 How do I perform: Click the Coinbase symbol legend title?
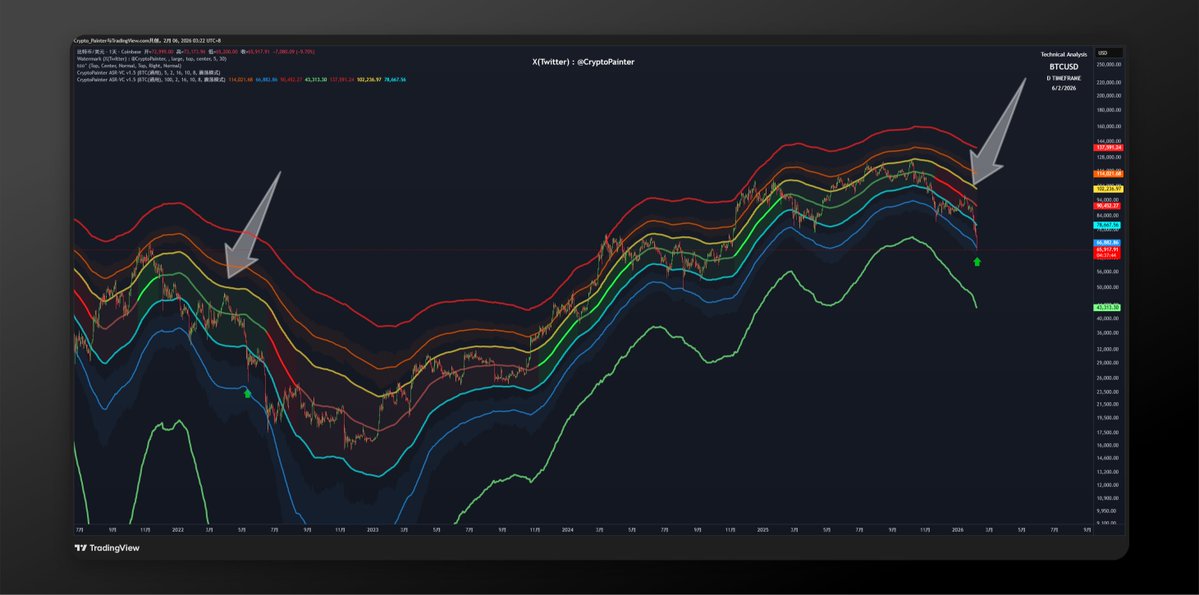(110, 52)
